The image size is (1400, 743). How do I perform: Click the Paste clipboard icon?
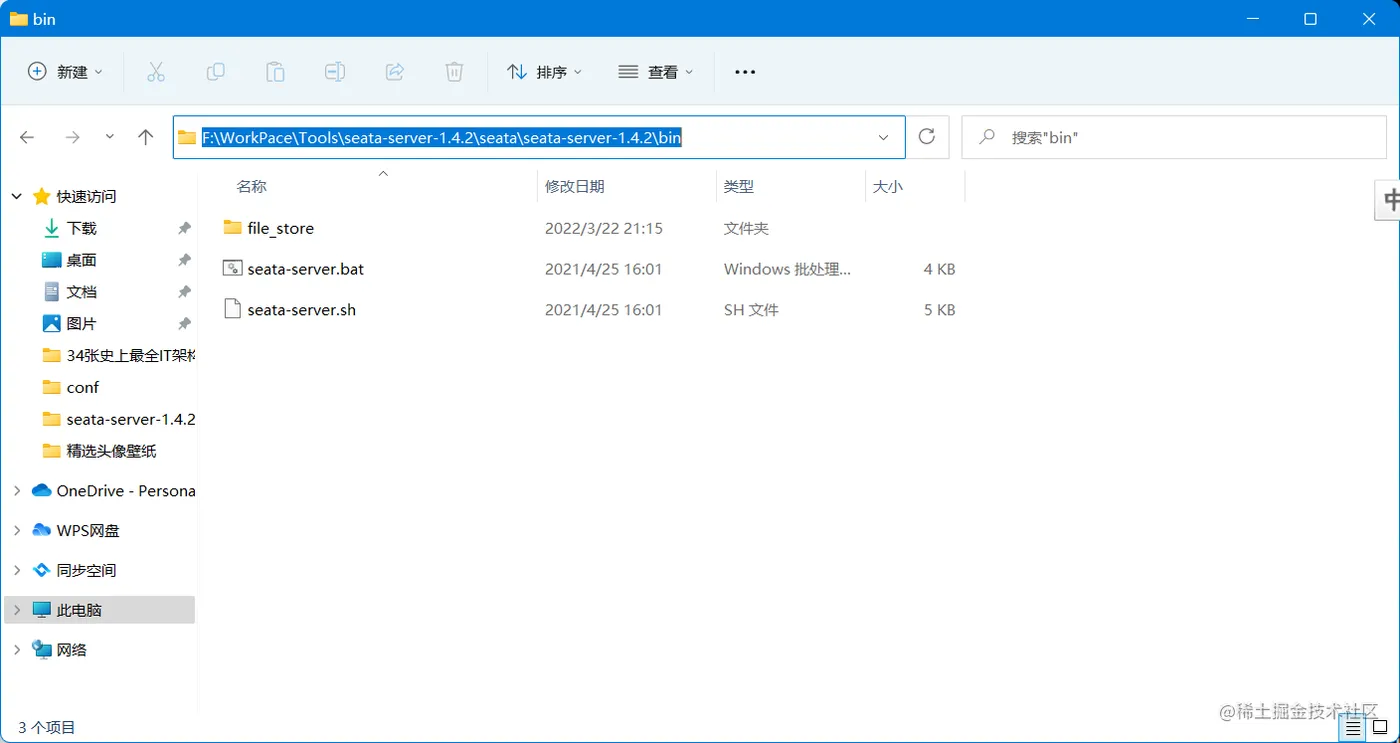pyautogui.click(x=275, y=72)
